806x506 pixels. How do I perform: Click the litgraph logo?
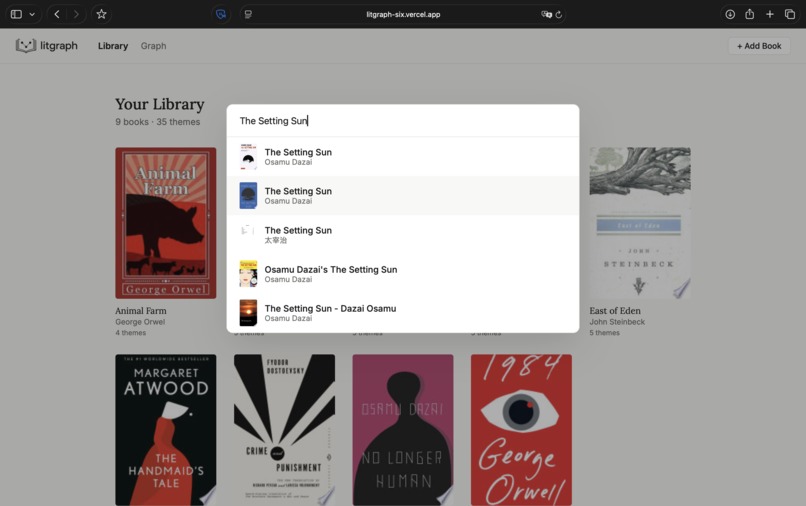[x=47, y=46]
